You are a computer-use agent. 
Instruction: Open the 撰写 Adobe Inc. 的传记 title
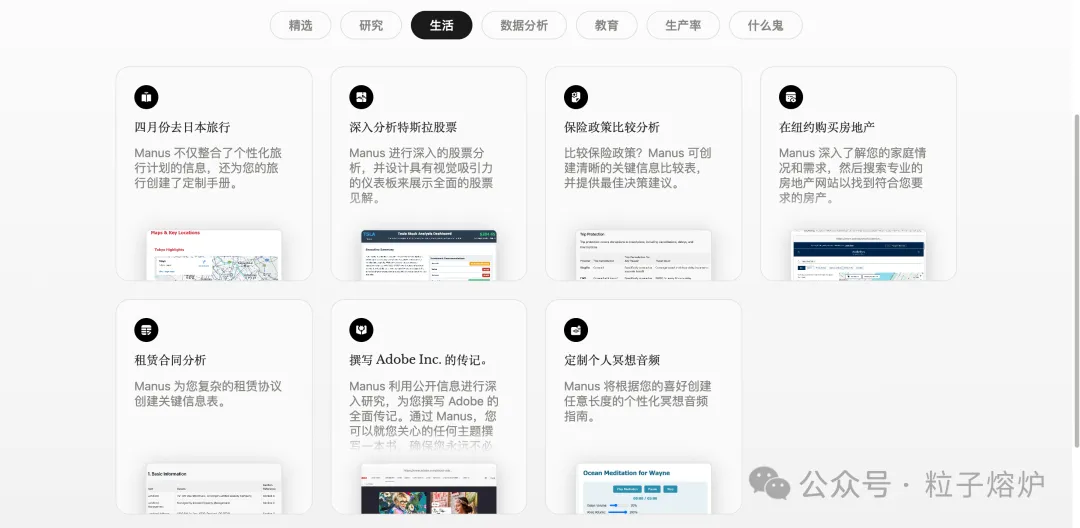[x=419, y=360]
